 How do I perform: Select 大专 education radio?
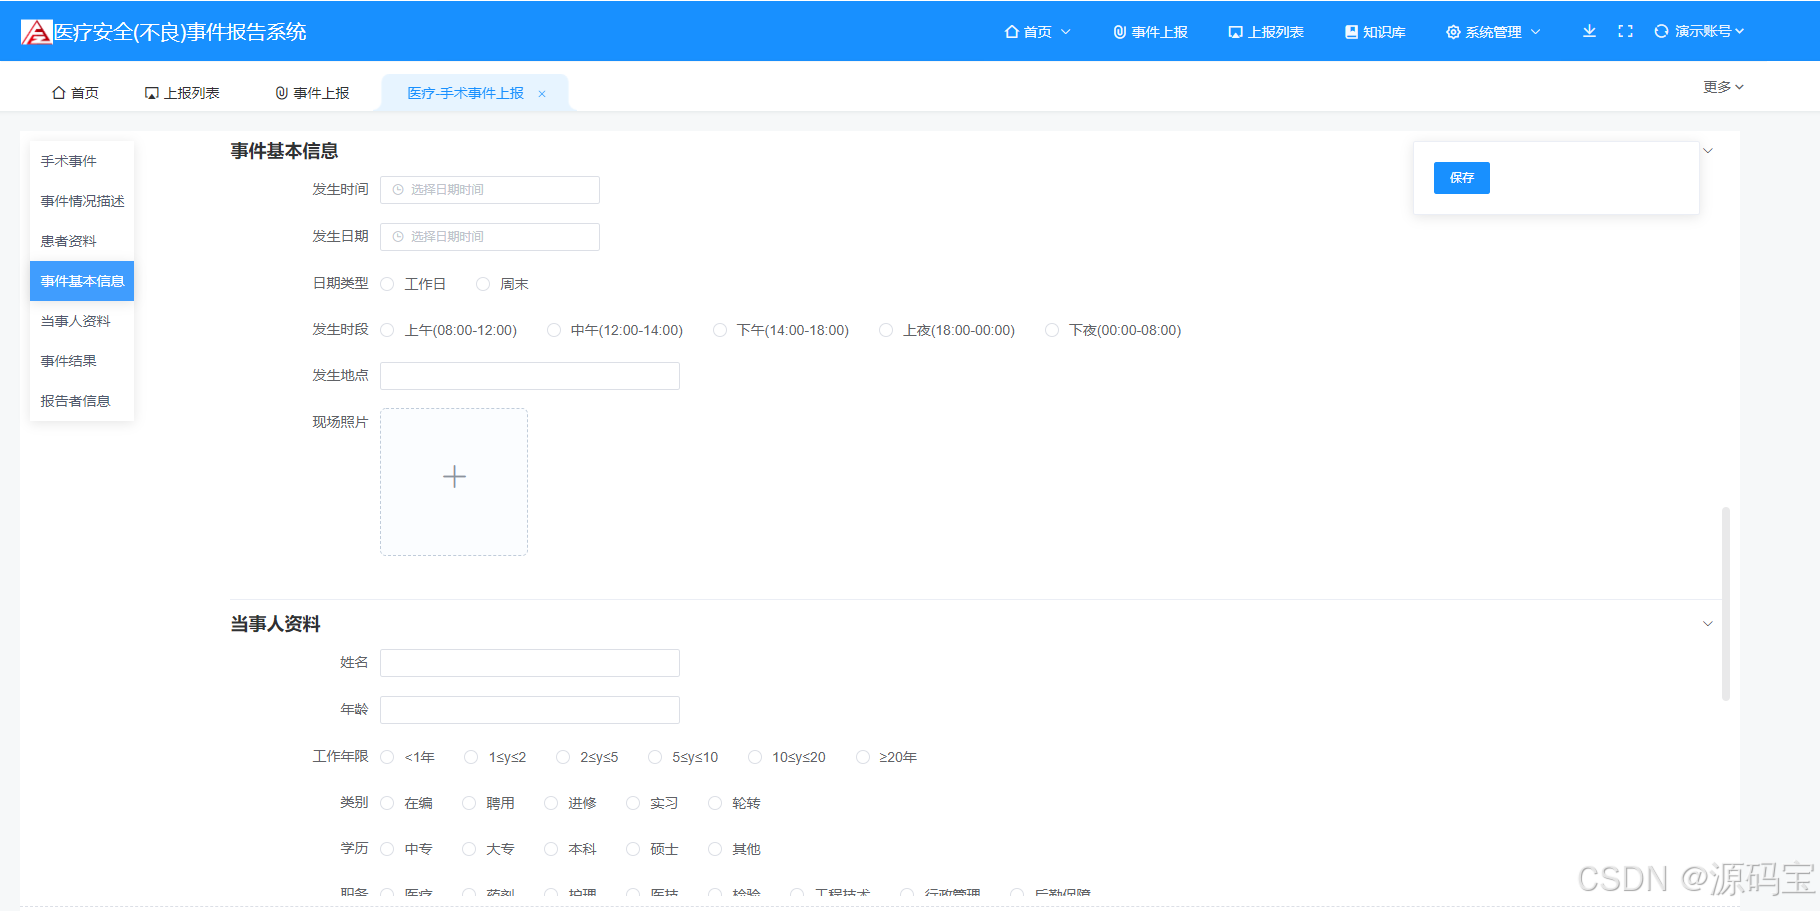(x=469, y=849)
